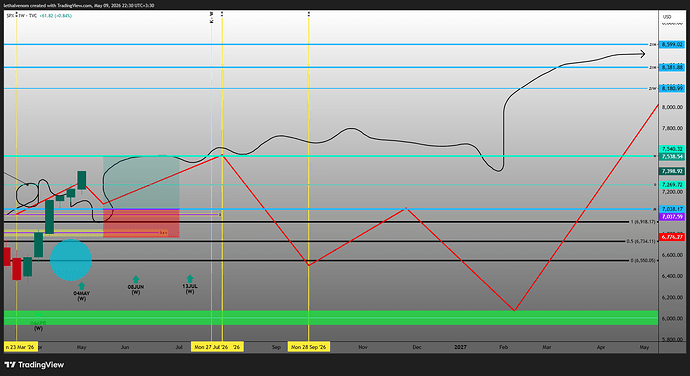Click the 7,800.00 axis value
The height and width of the screenshot is (376, 690).
672,128
